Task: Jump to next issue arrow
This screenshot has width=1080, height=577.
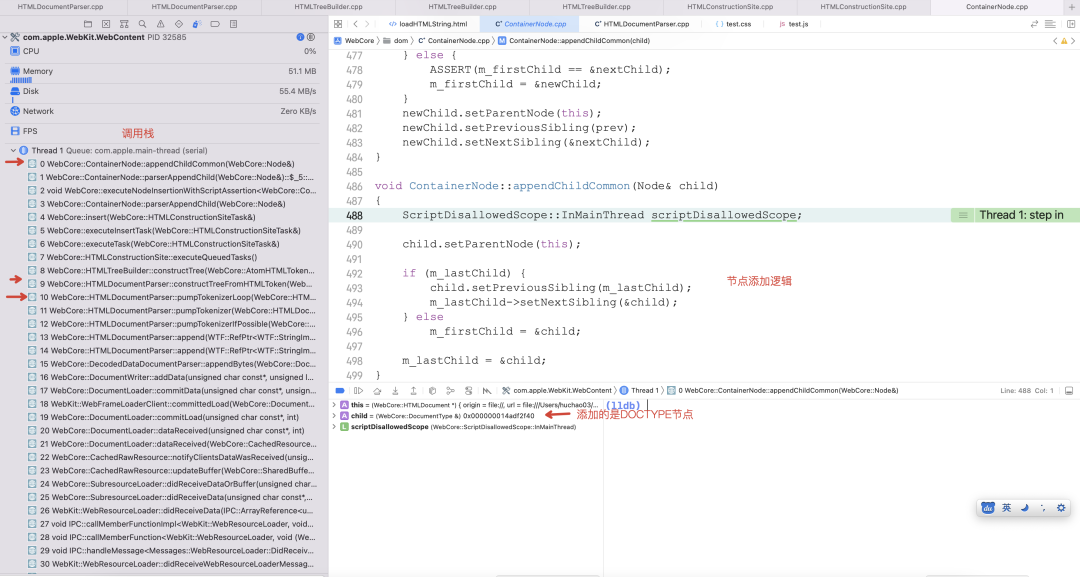Action: tap(1073, 41)
